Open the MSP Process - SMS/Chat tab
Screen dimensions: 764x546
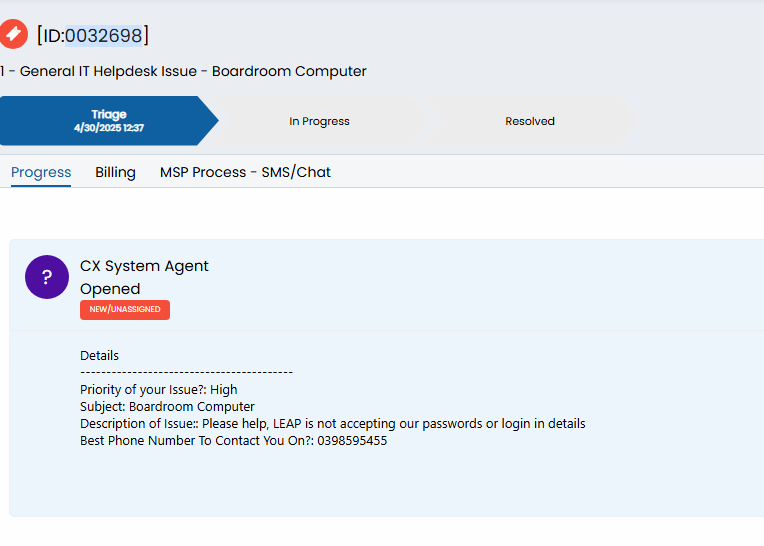click(x=245, y=172)
